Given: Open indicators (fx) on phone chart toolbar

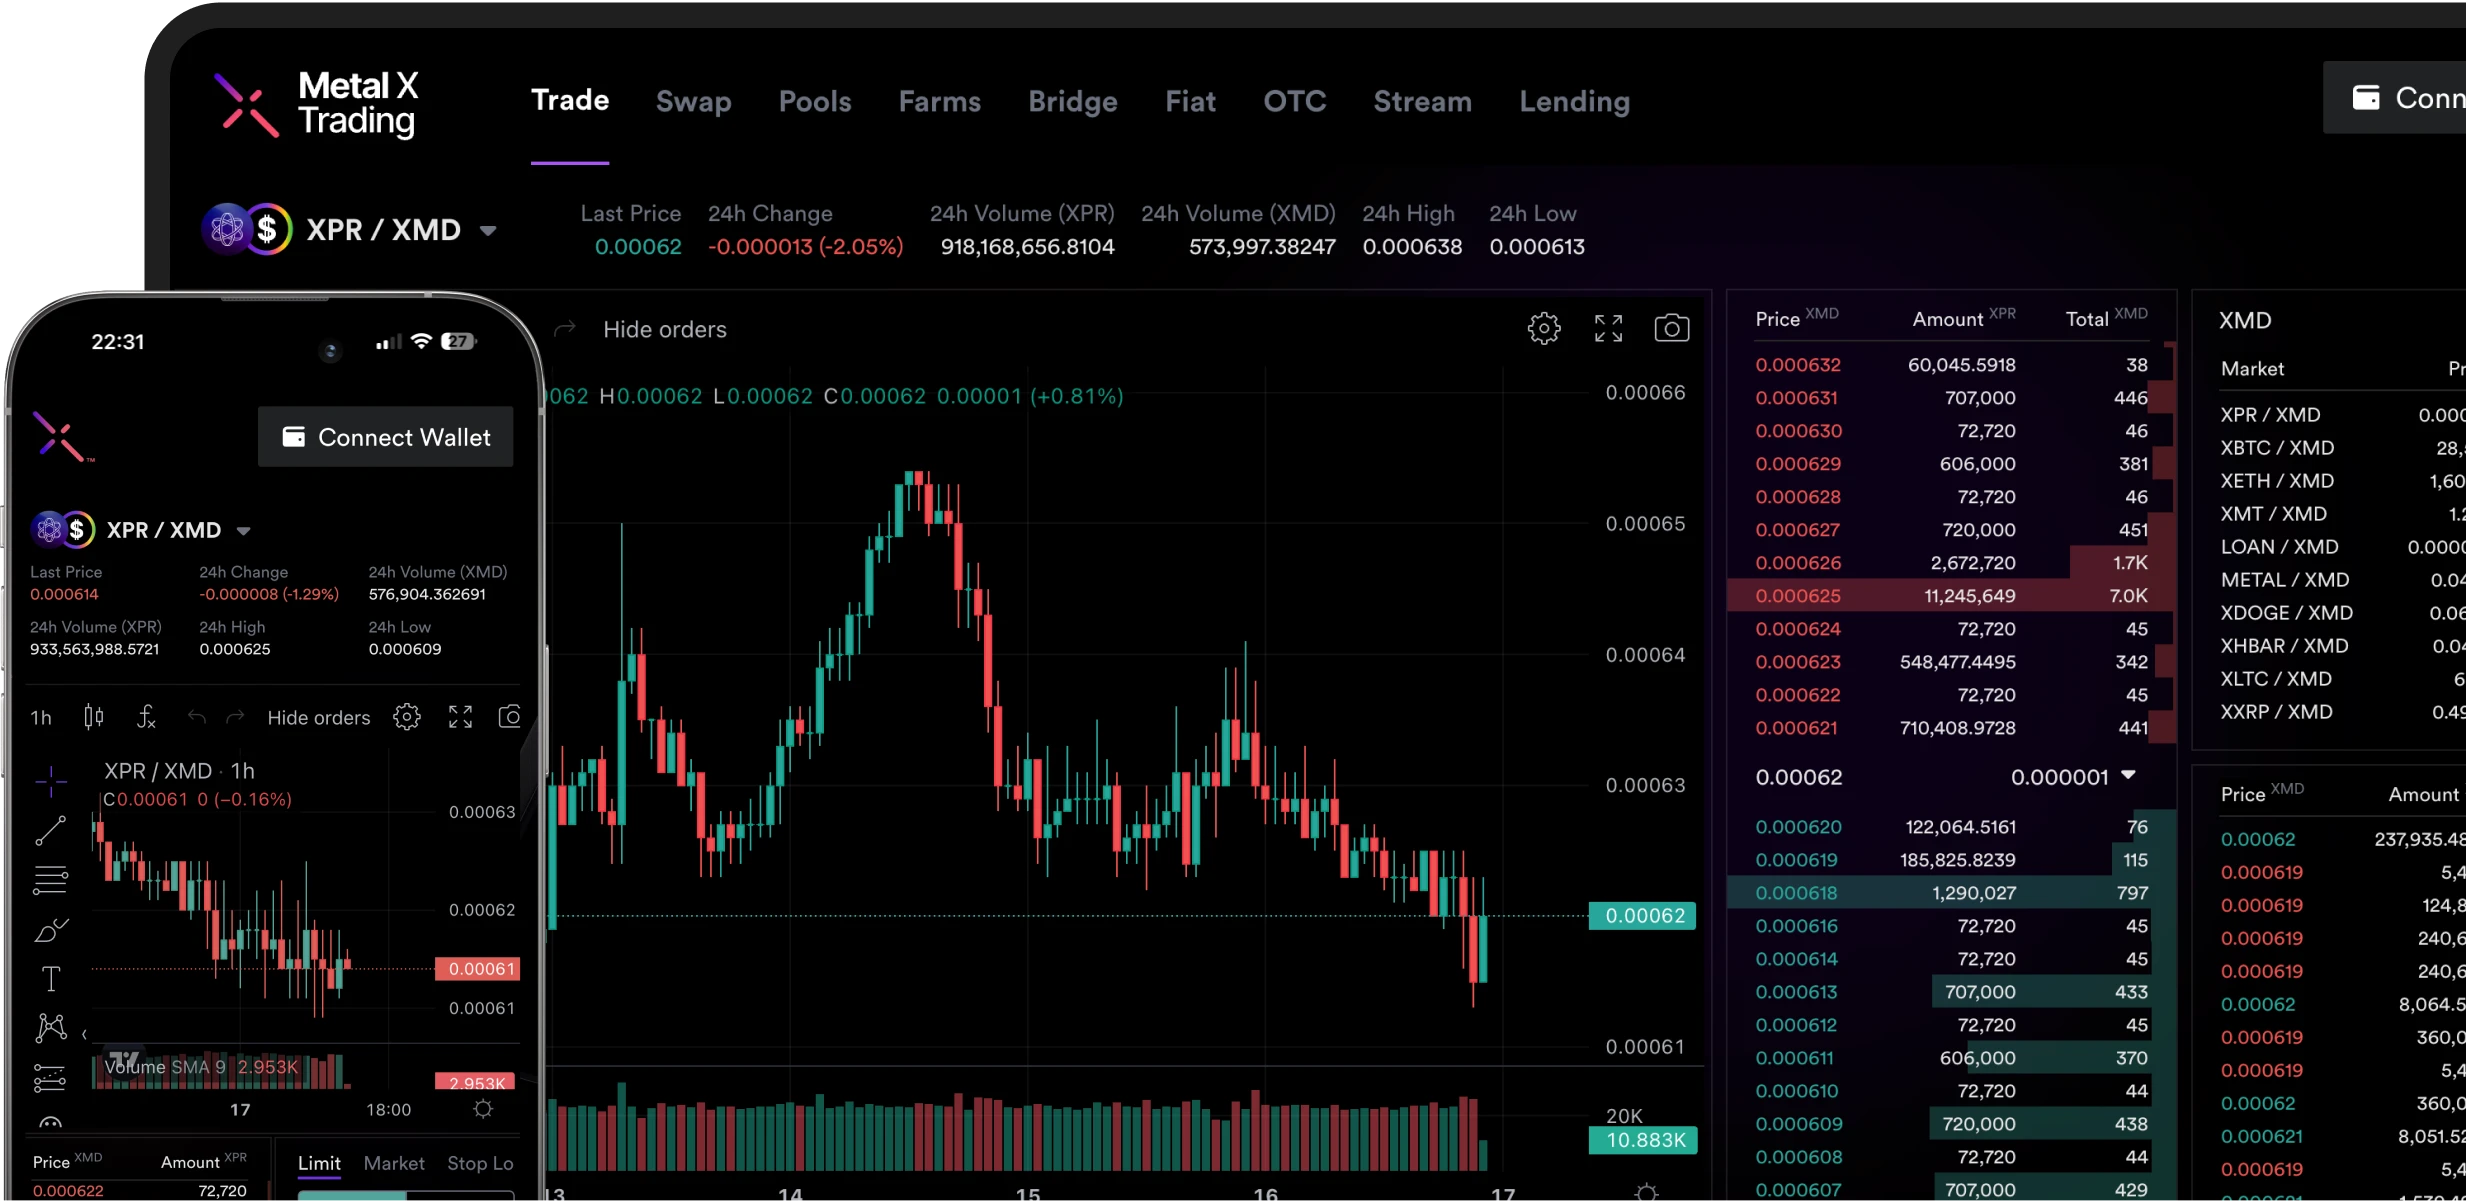Looking at the screenshot, I should tap(146, 716).
